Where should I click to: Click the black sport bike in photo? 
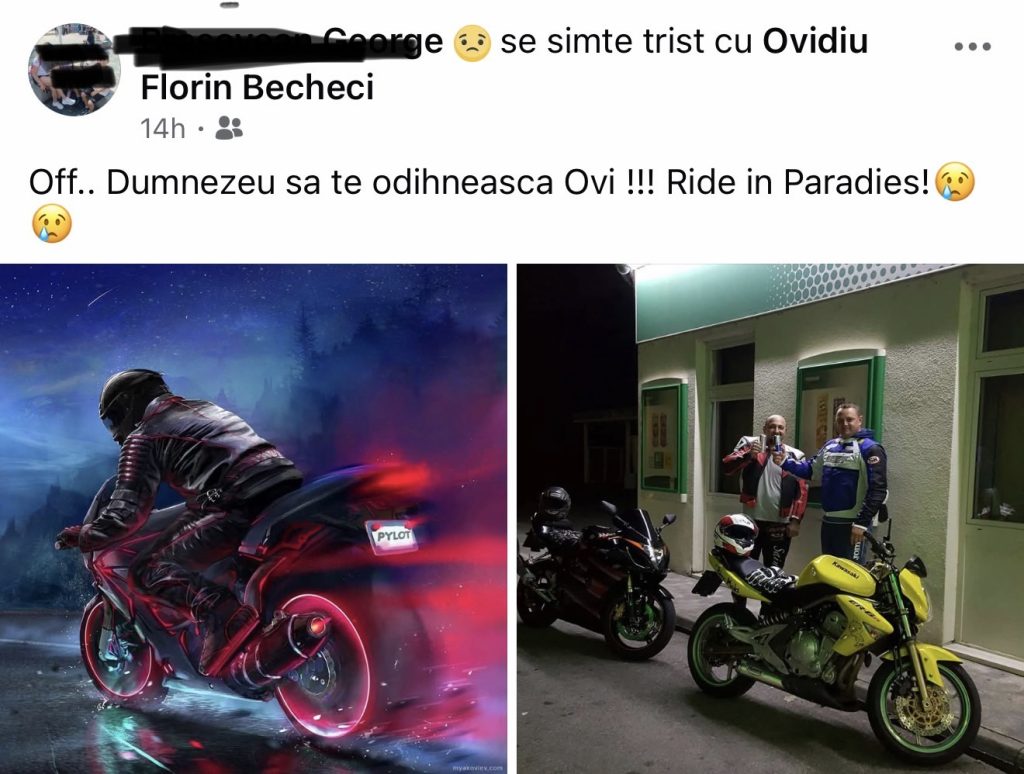[596, 573]
